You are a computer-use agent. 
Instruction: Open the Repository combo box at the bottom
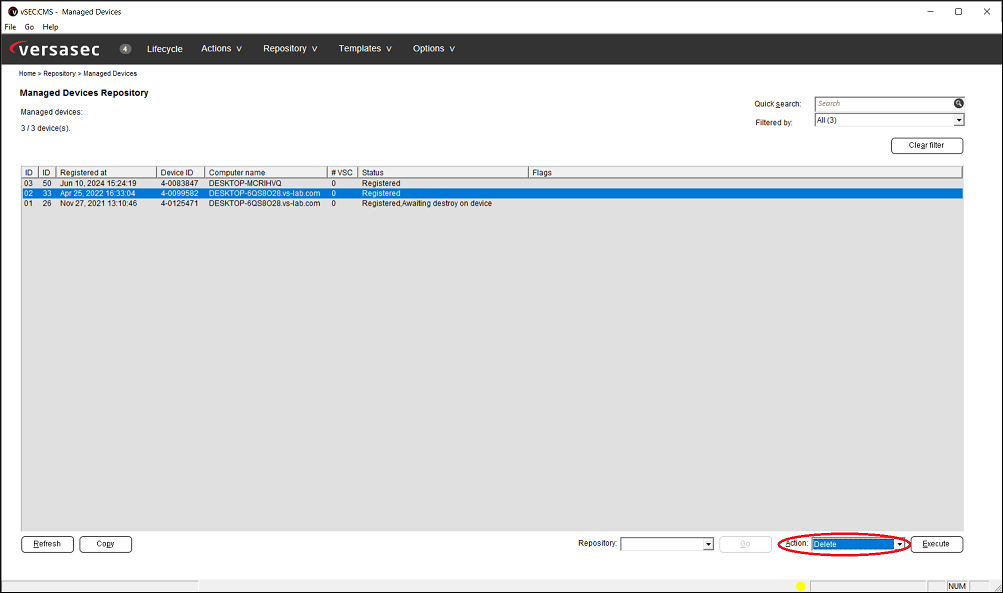667,544
